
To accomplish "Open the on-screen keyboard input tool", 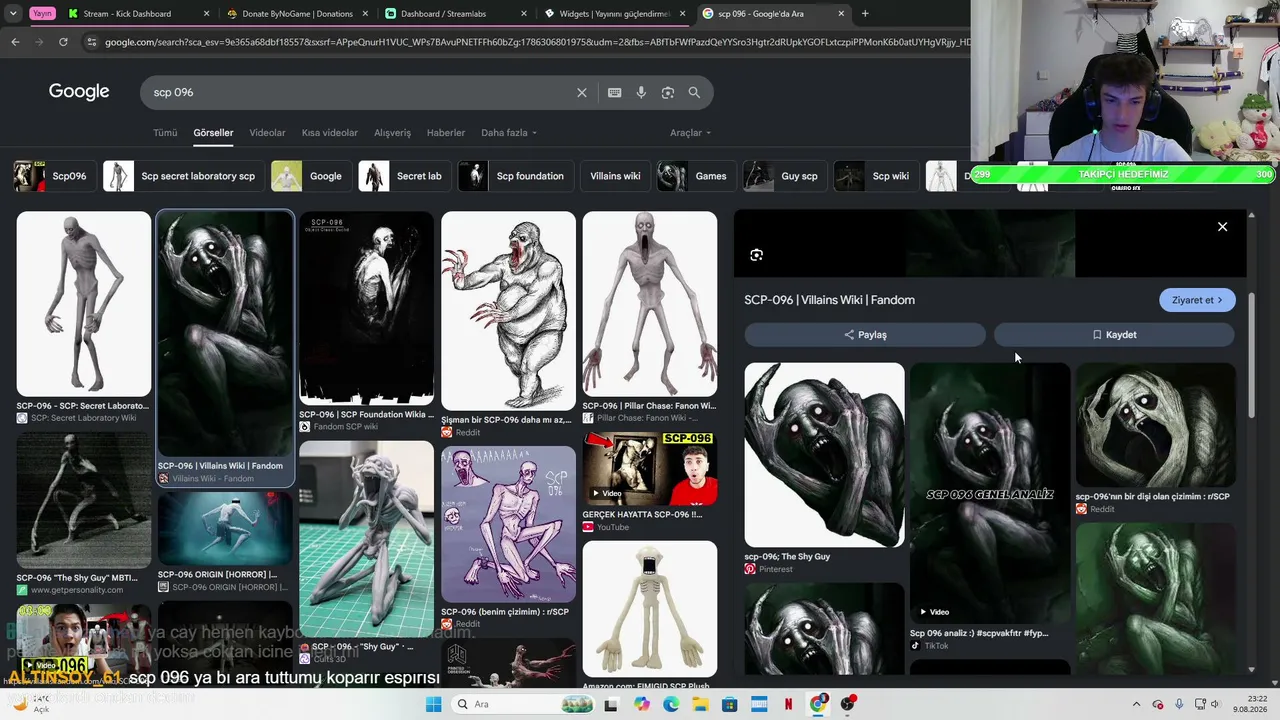I will click(x=615, y=93).
